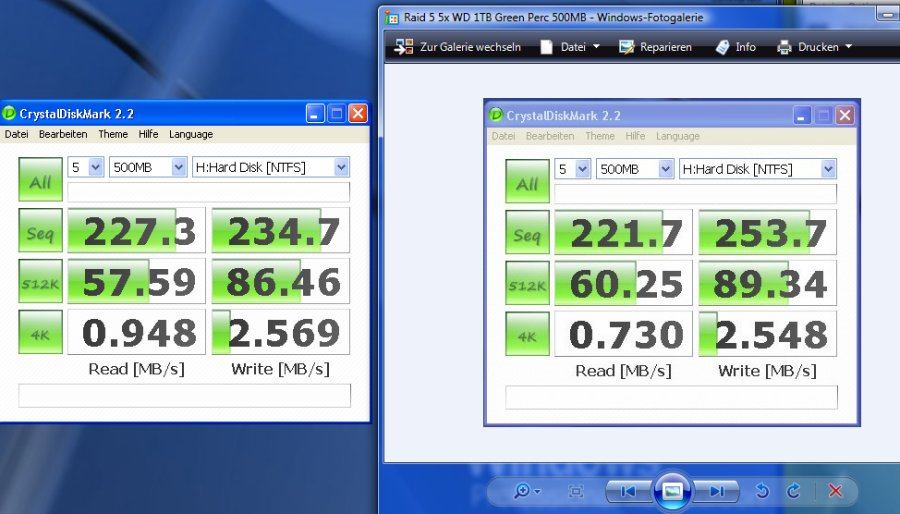Image resolution: width=900 pixels, height=514 pixels.
Task: Click the 512K read result 57.59
Action: pyautogui.click(x=136, y=281)
